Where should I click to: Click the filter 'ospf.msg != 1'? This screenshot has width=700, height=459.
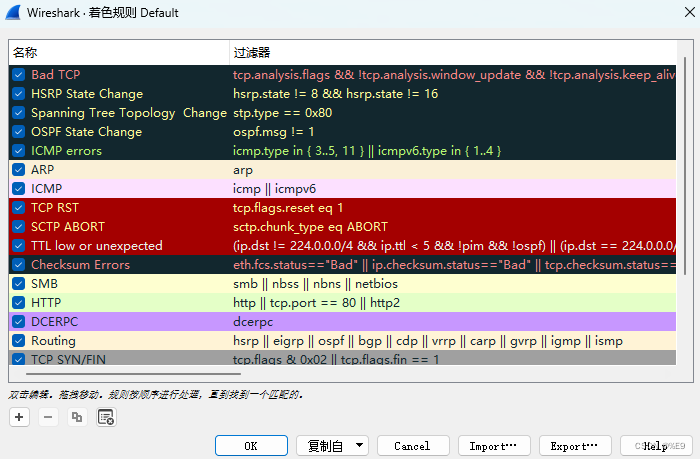pos(274,132)
